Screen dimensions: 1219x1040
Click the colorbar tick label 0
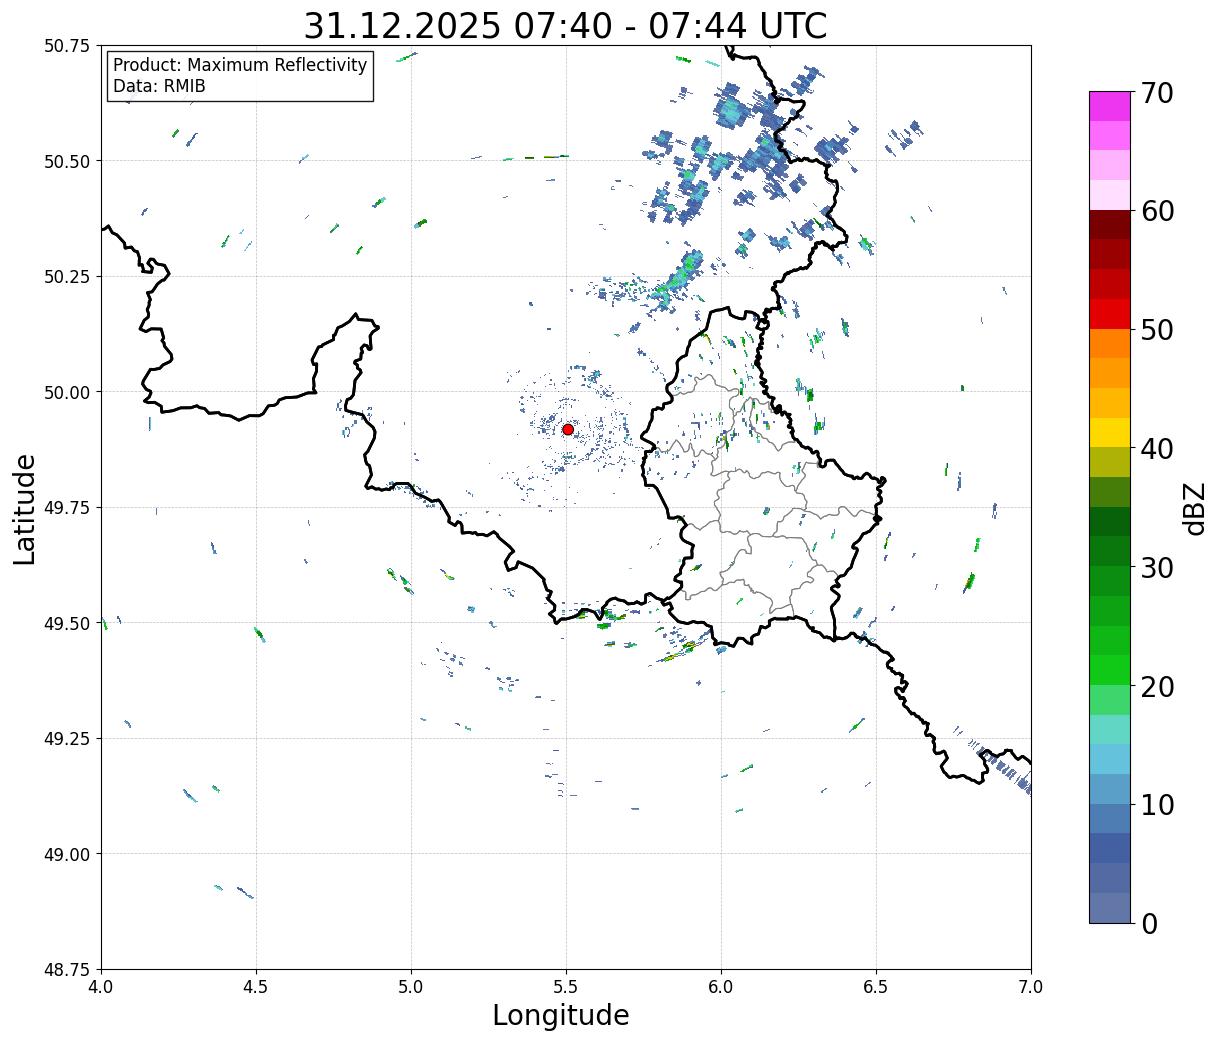click(1148, 923)
